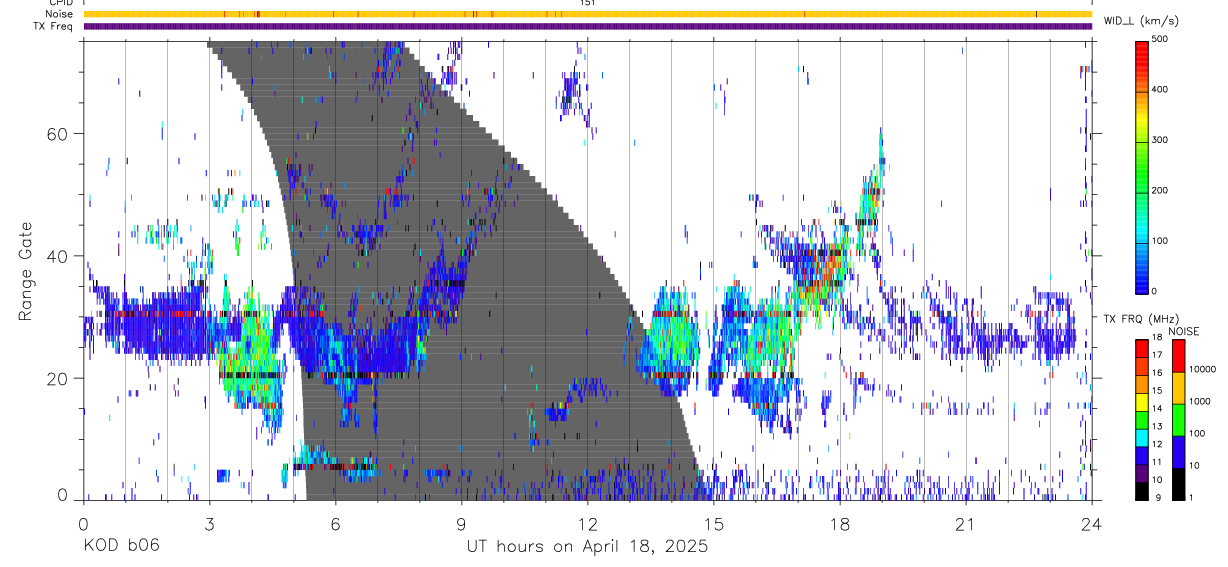The width and height of the screenshot is (1228, 567).
Task: Click x-axis tick label '21'
Action: (966, 523)
